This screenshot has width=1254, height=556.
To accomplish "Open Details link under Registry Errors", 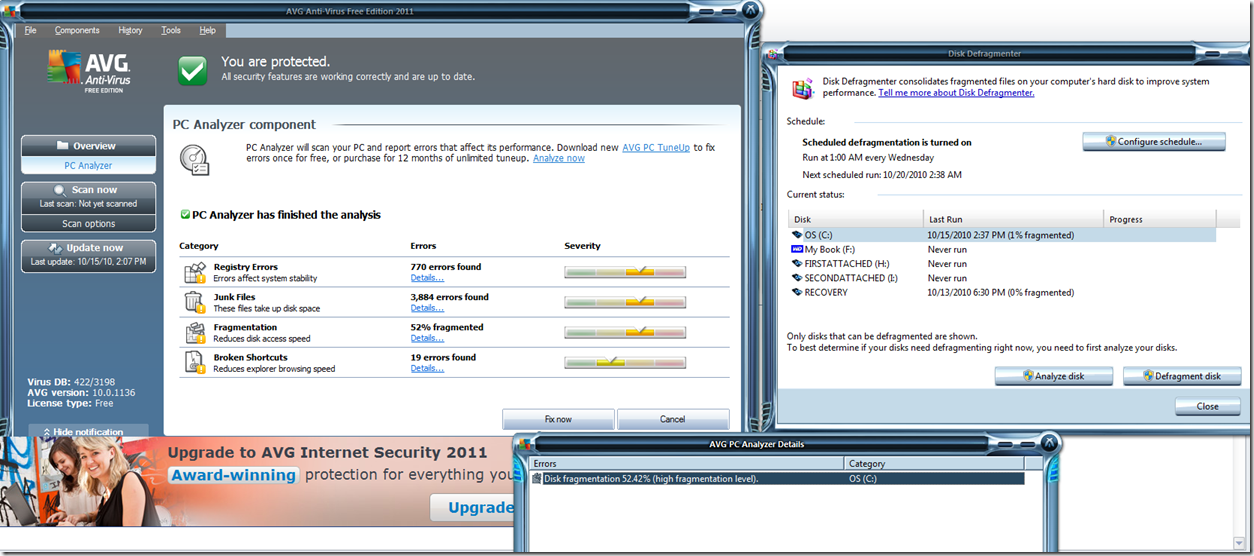I will click(x=427, y=278).
